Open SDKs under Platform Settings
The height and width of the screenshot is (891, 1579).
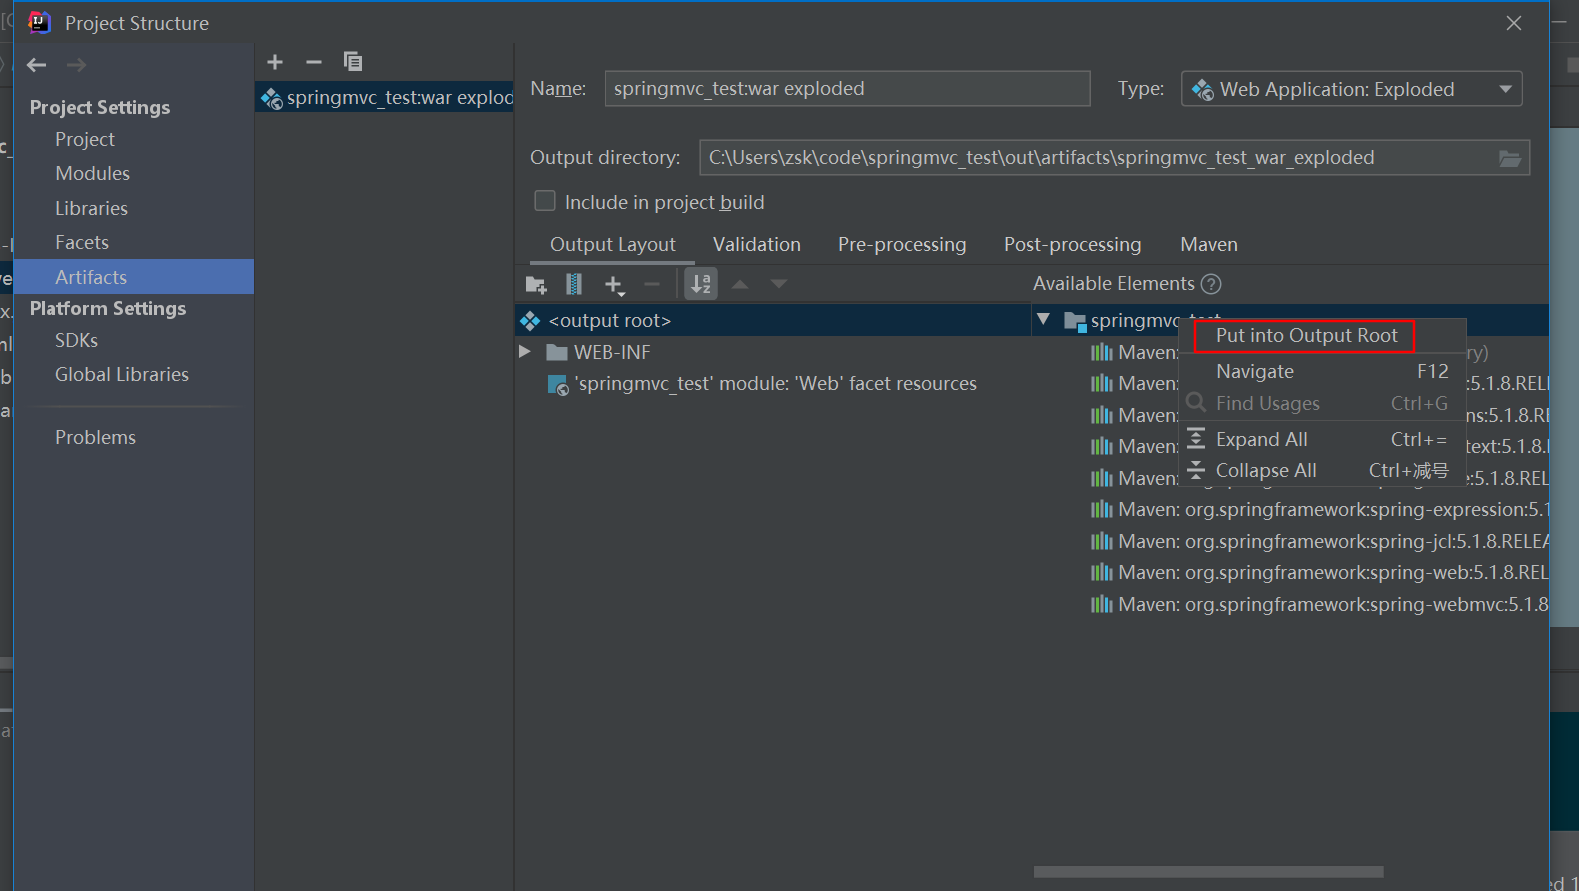[77, 341]
